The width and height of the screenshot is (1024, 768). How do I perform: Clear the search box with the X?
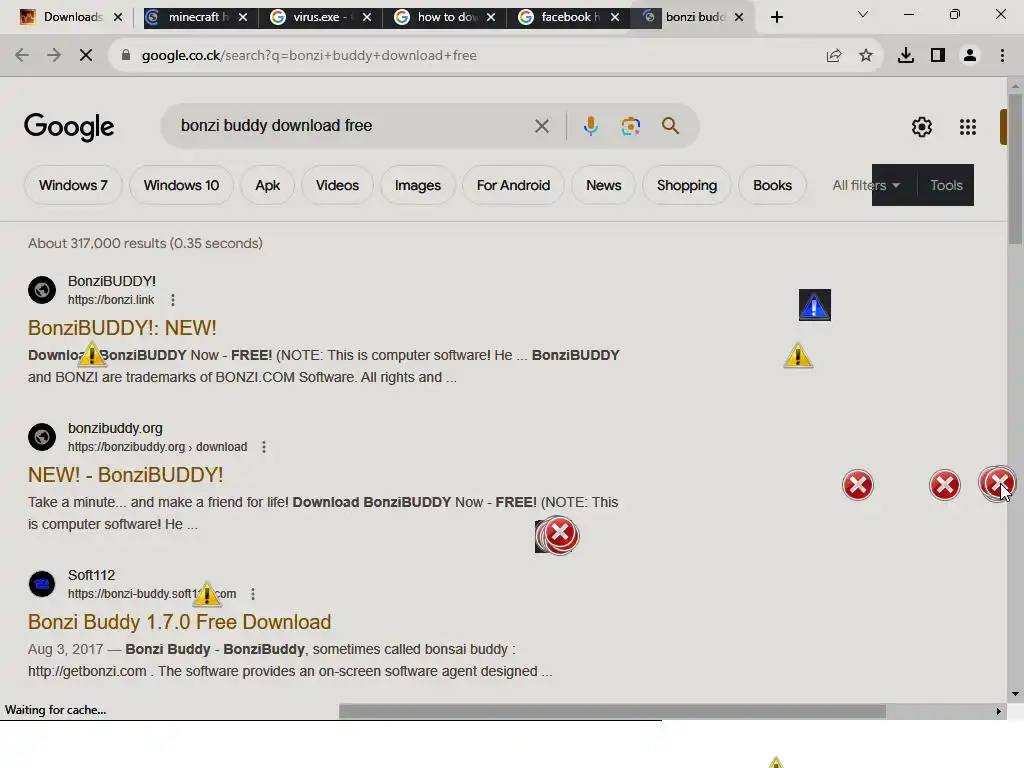pos(541,126)
